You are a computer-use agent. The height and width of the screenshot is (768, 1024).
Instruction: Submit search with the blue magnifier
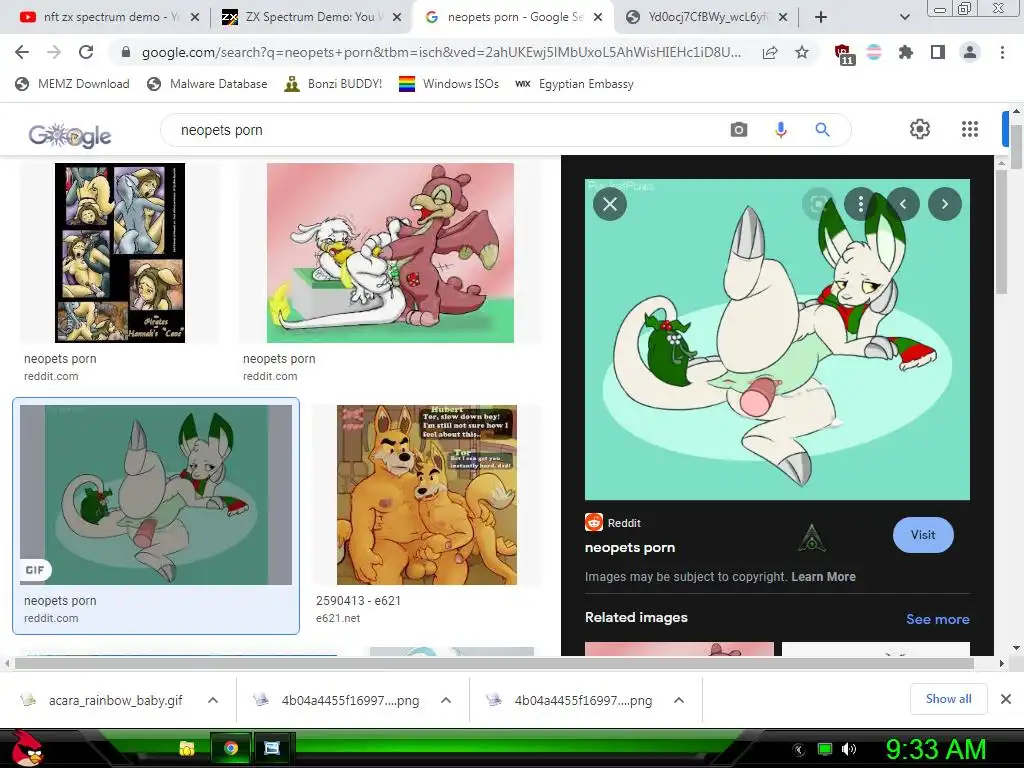pos(822,130)
